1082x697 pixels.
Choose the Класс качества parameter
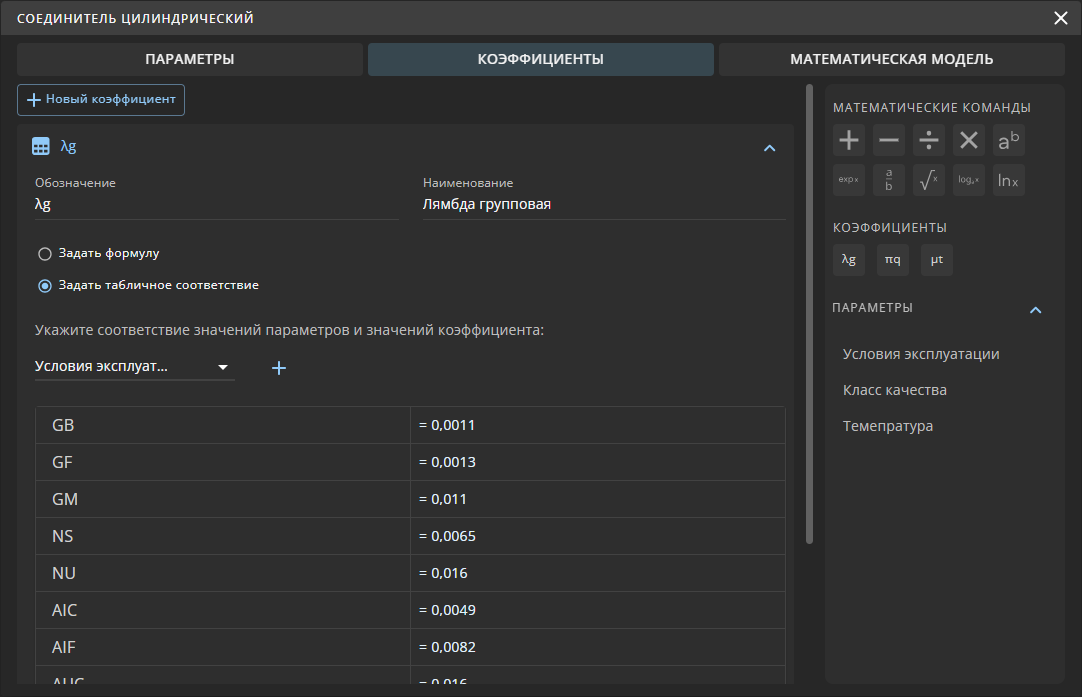pos(894,390)
